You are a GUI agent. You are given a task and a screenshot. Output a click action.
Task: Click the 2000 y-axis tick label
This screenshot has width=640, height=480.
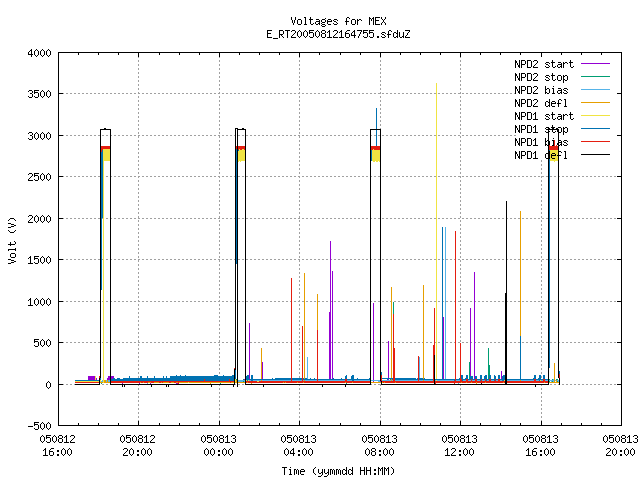pyautogui.click(x=40, y=219)
